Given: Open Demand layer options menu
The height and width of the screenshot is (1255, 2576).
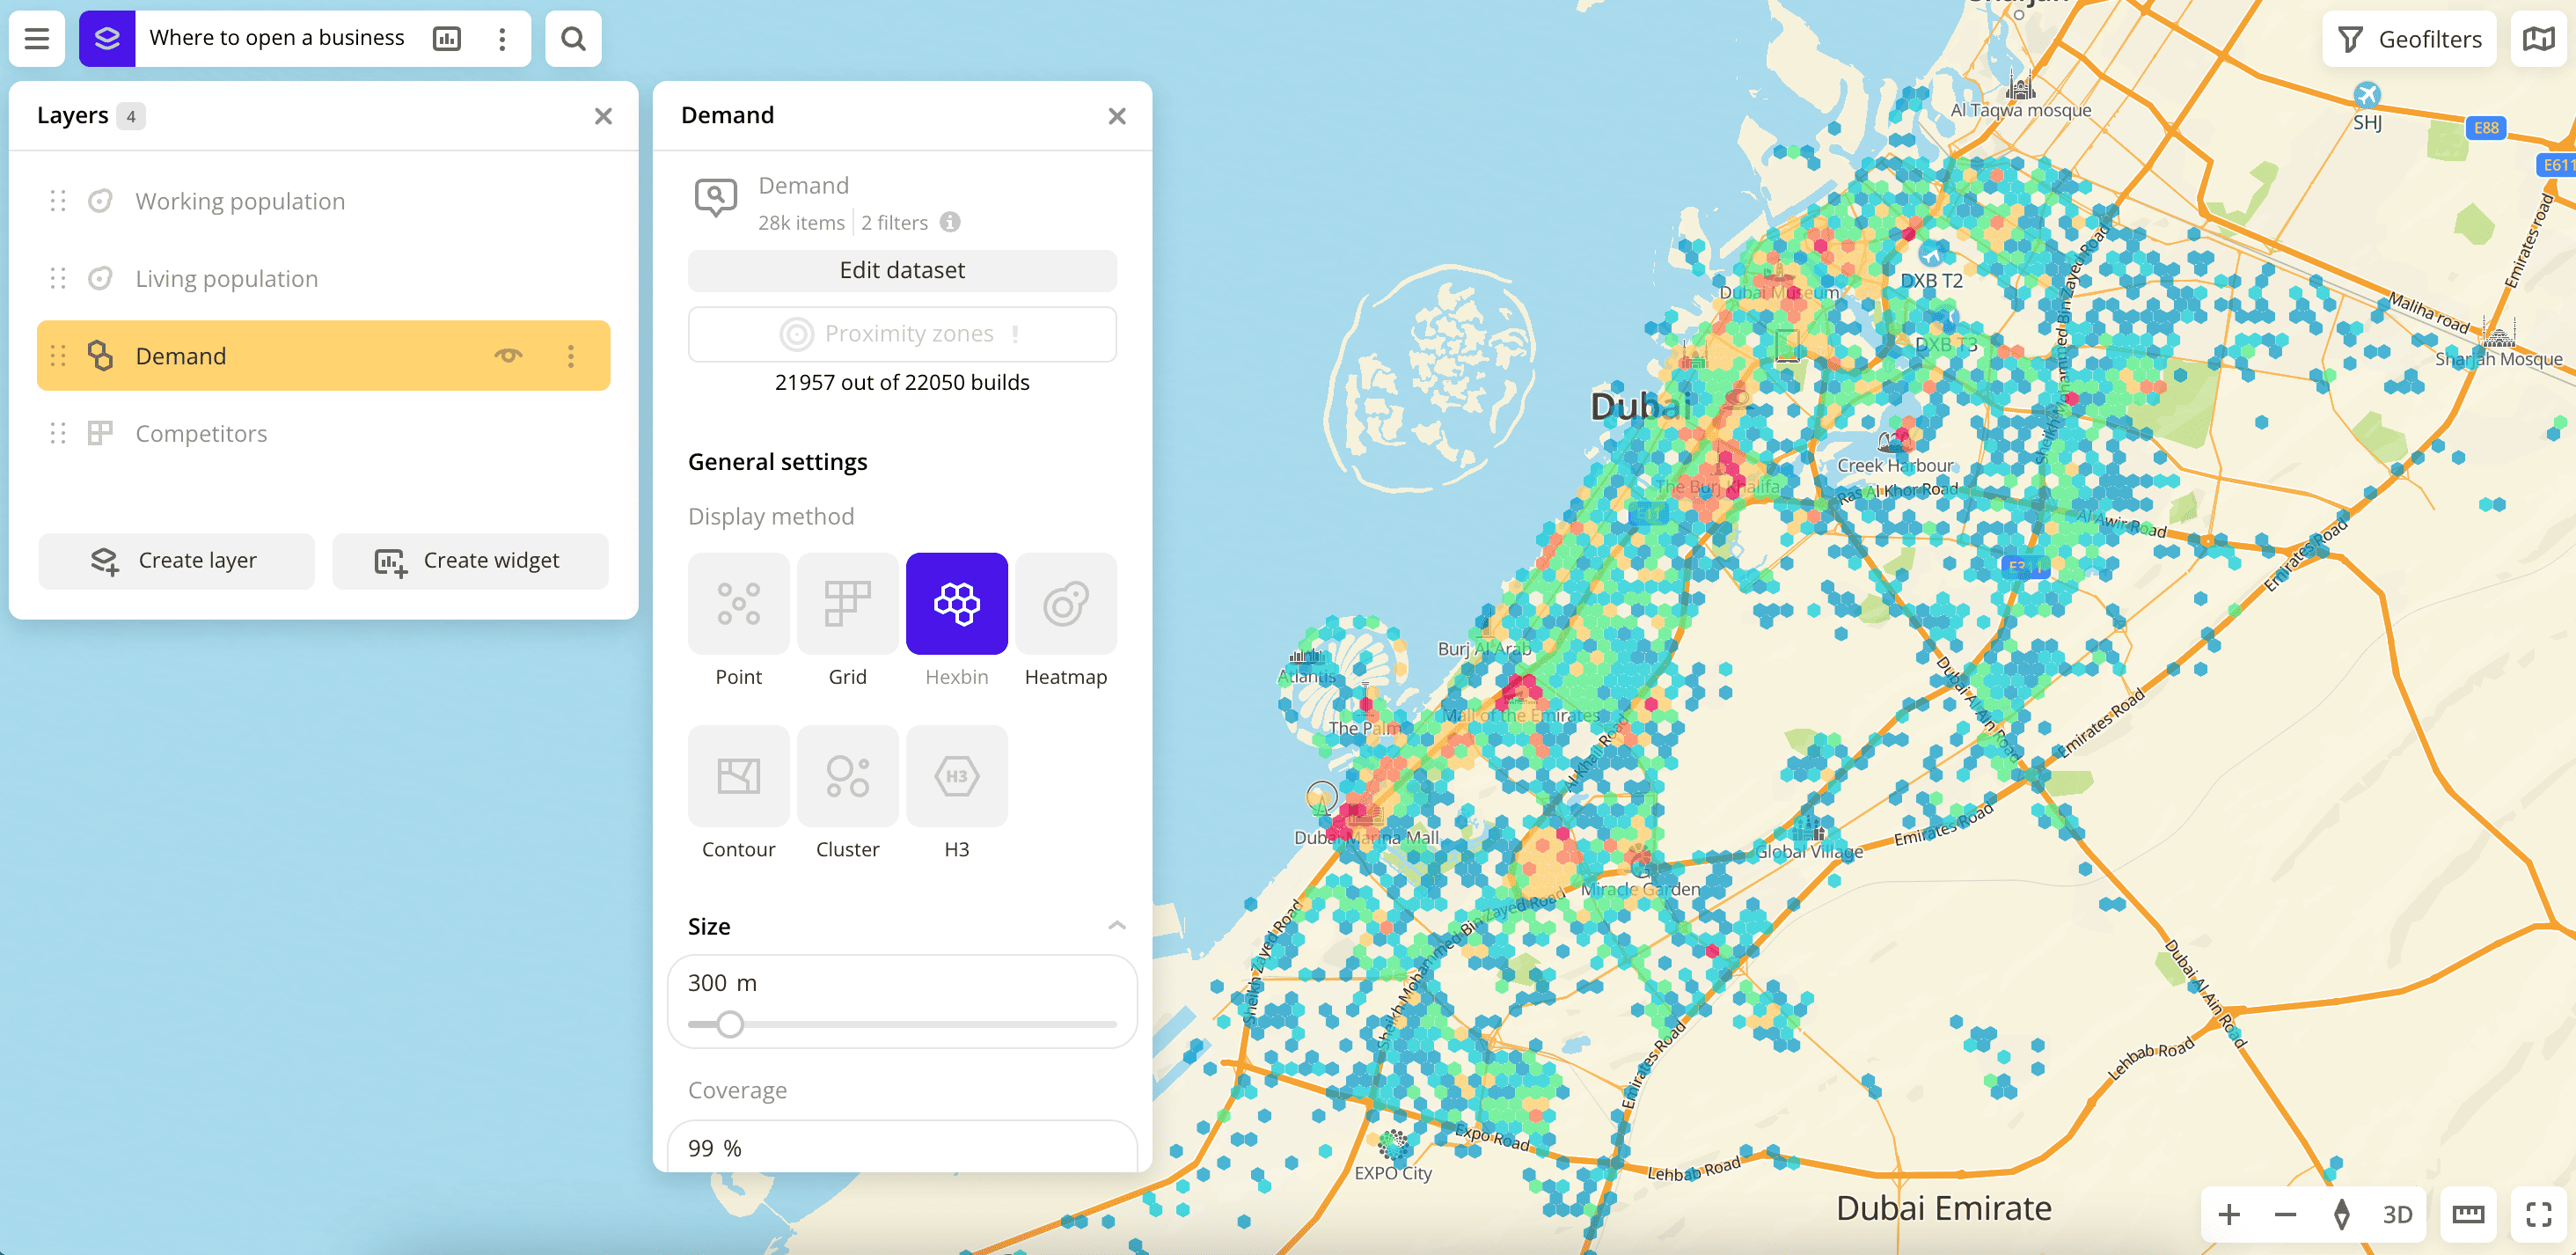Looking at the screenshot, I should pos(570,355).
